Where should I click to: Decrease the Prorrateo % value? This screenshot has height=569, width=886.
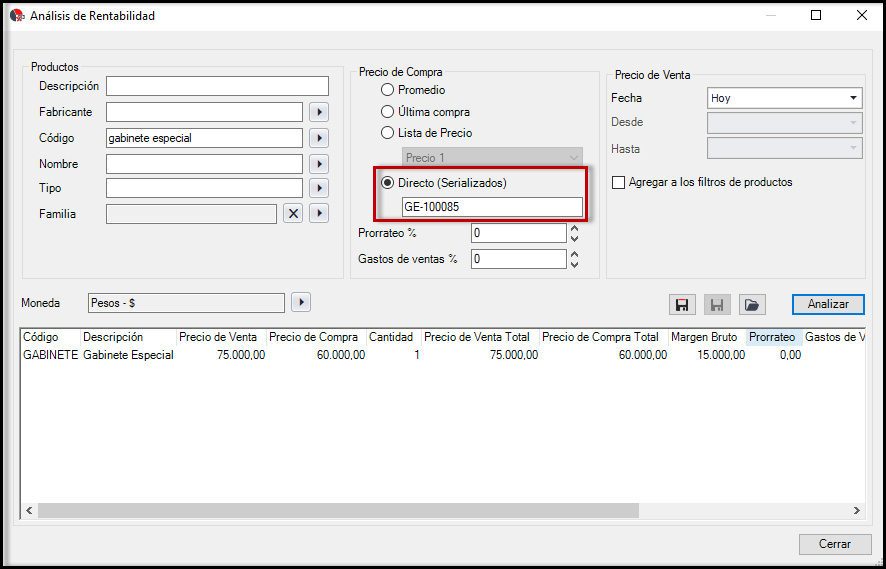(x=575, y=238)
